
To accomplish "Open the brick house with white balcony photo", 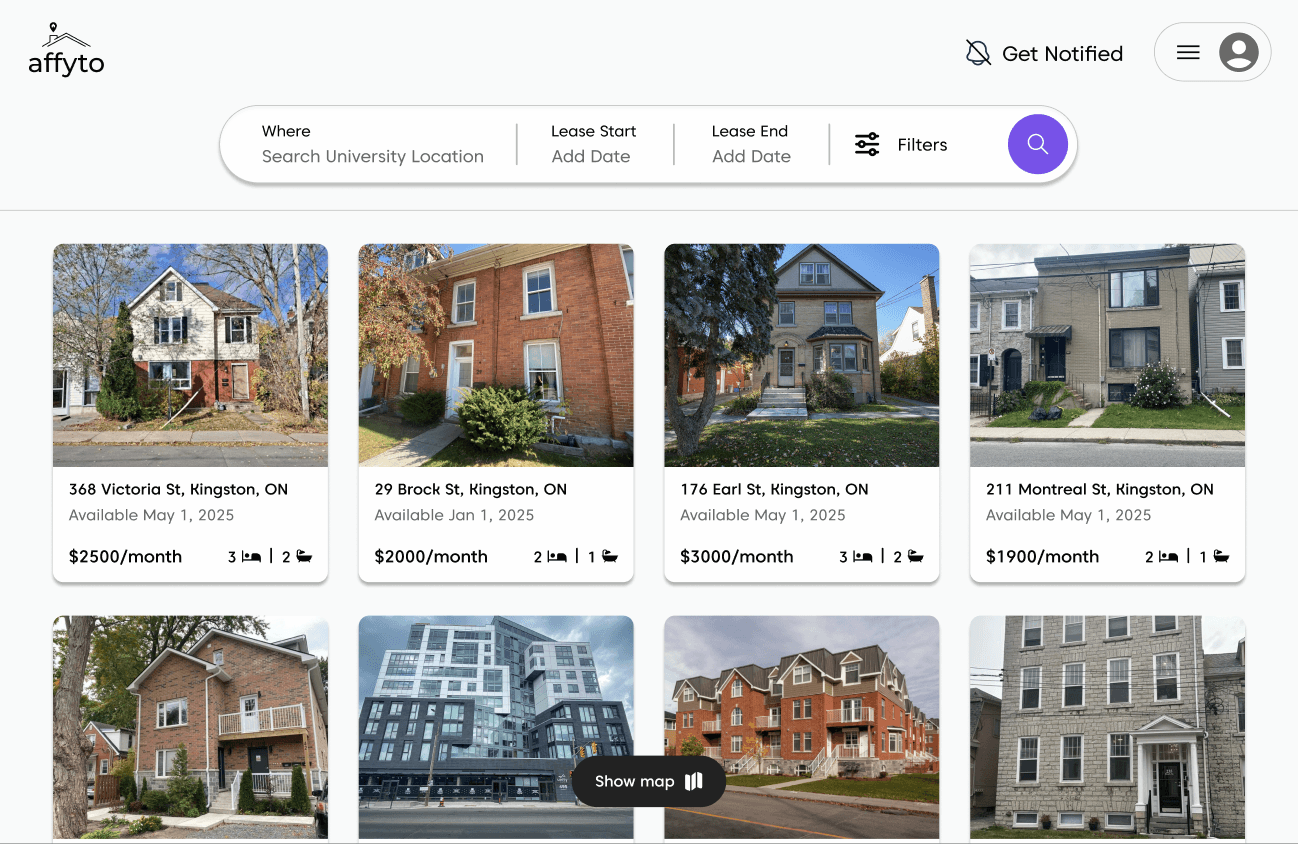I will [x=190, y=727].
